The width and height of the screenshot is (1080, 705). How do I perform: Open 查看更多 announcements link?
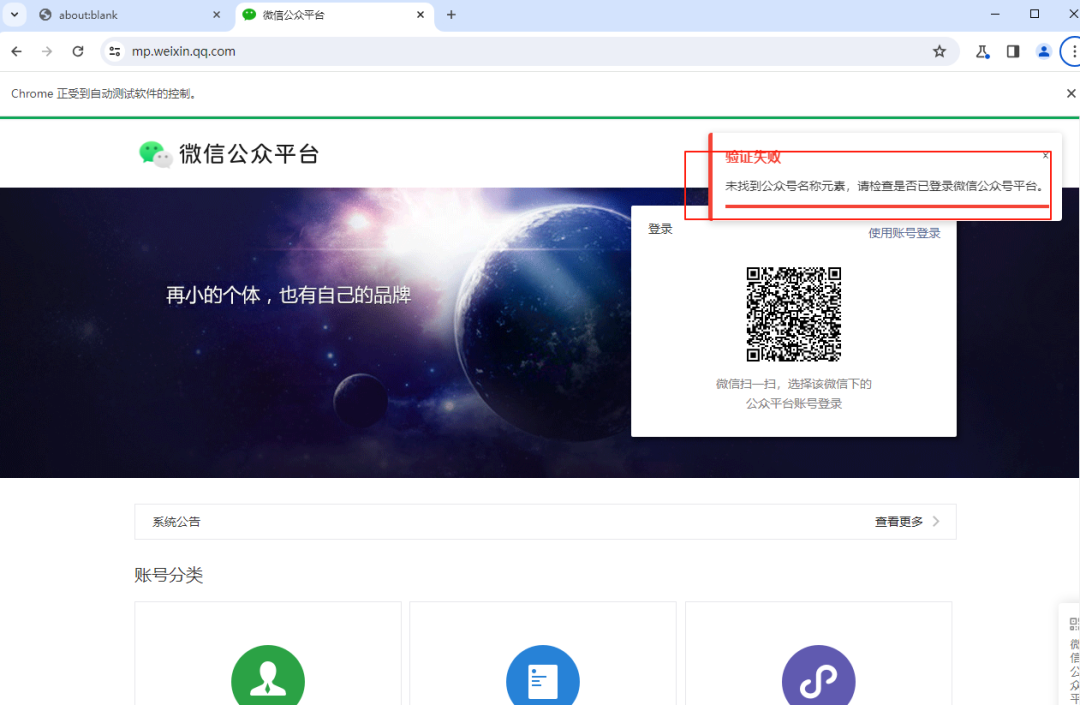tap(898, 521)
